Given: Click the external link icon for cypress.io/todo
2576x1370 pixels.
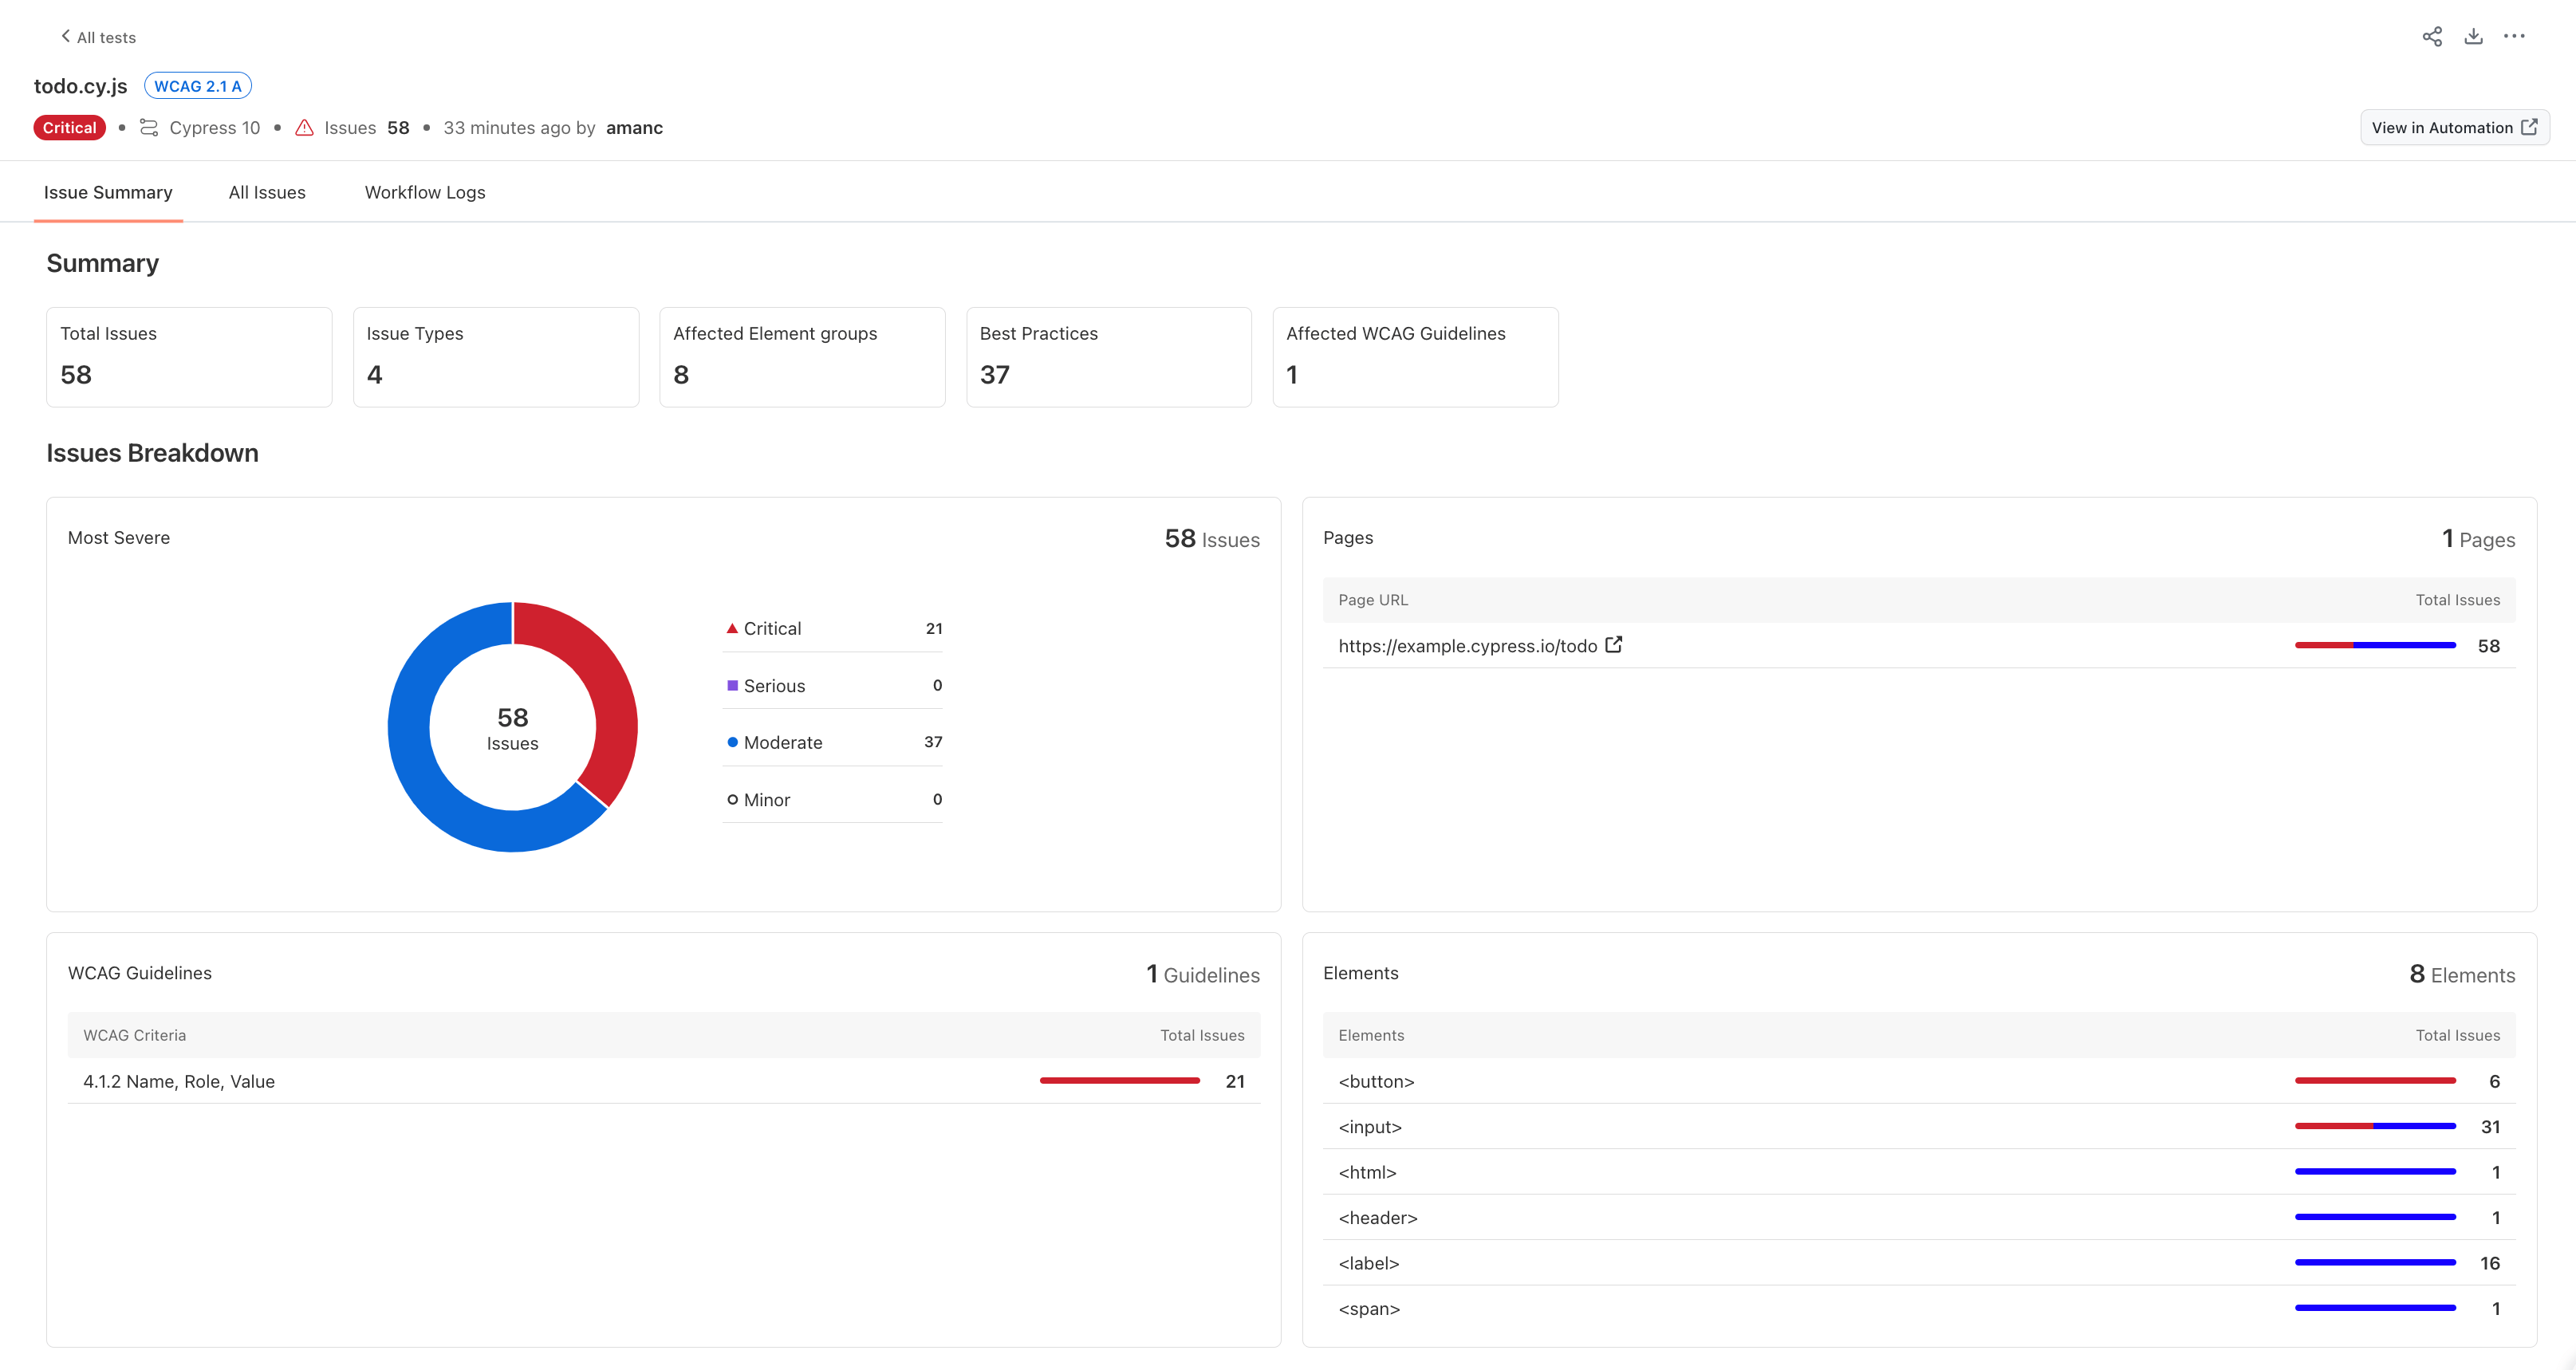Looking at the screenshot, I should (x=1617, y=644).
